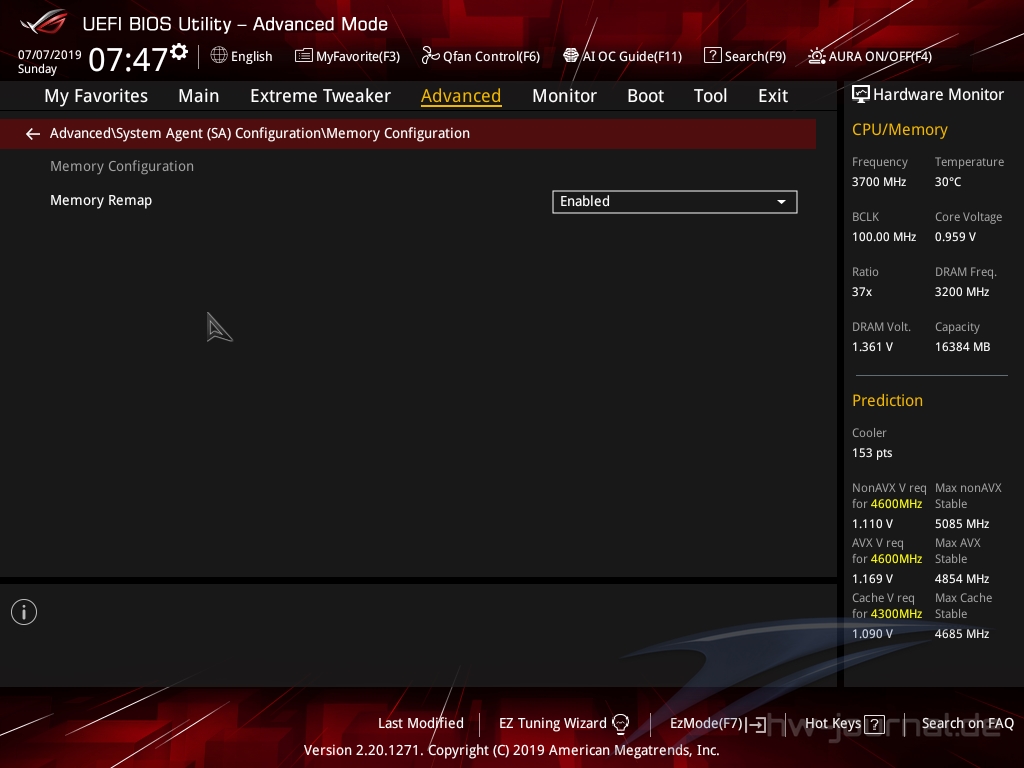Click the Search question-mark icon
This screenshot has height=768, width=1024.
click(712, 56)
